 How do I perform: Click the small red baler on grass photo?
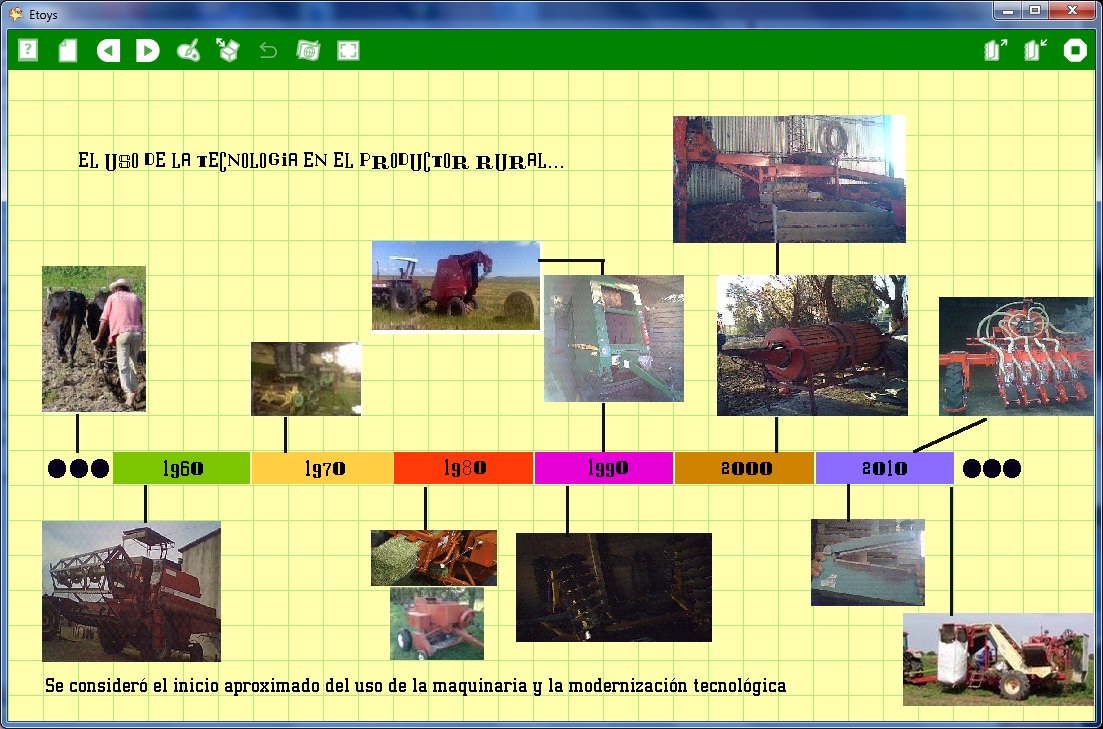coord(437,623)
